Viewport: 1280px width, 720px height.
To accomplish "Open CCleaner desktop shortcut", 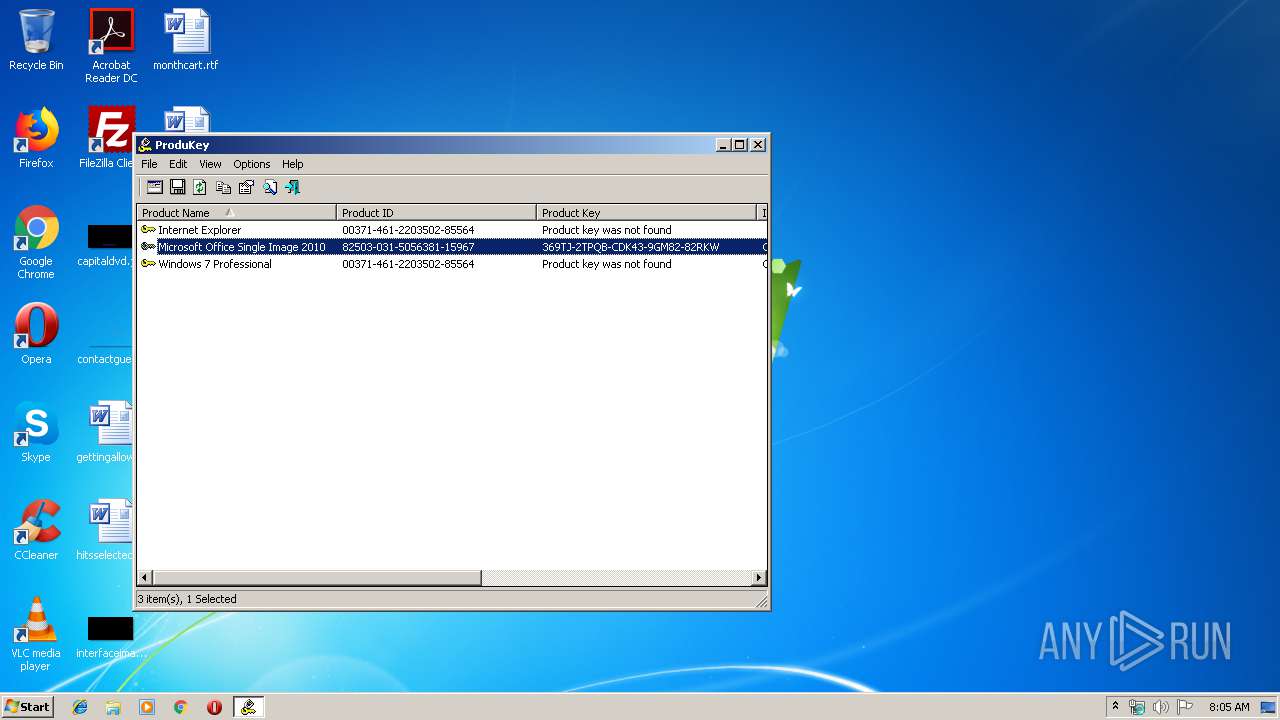I will click(x=36, y=530).
